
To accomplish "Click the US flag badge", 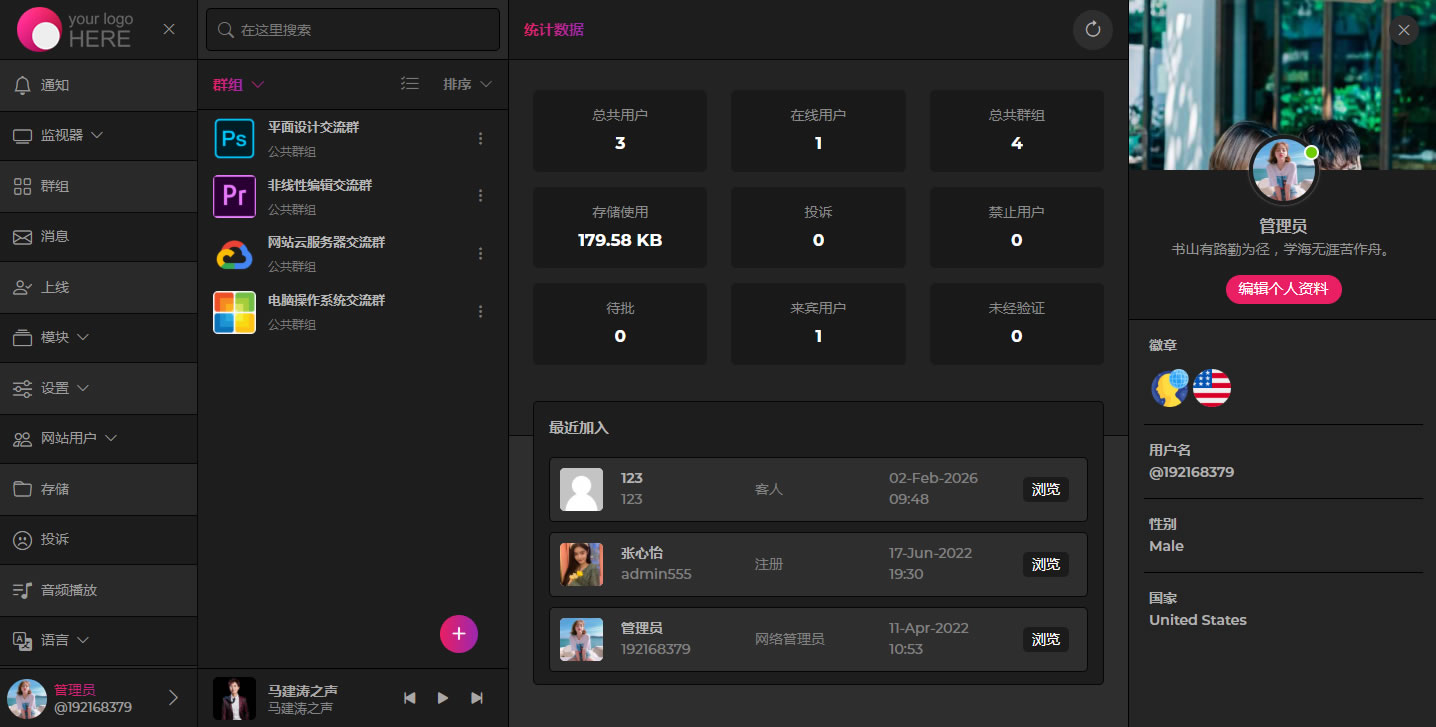I will pos(1212,388).
